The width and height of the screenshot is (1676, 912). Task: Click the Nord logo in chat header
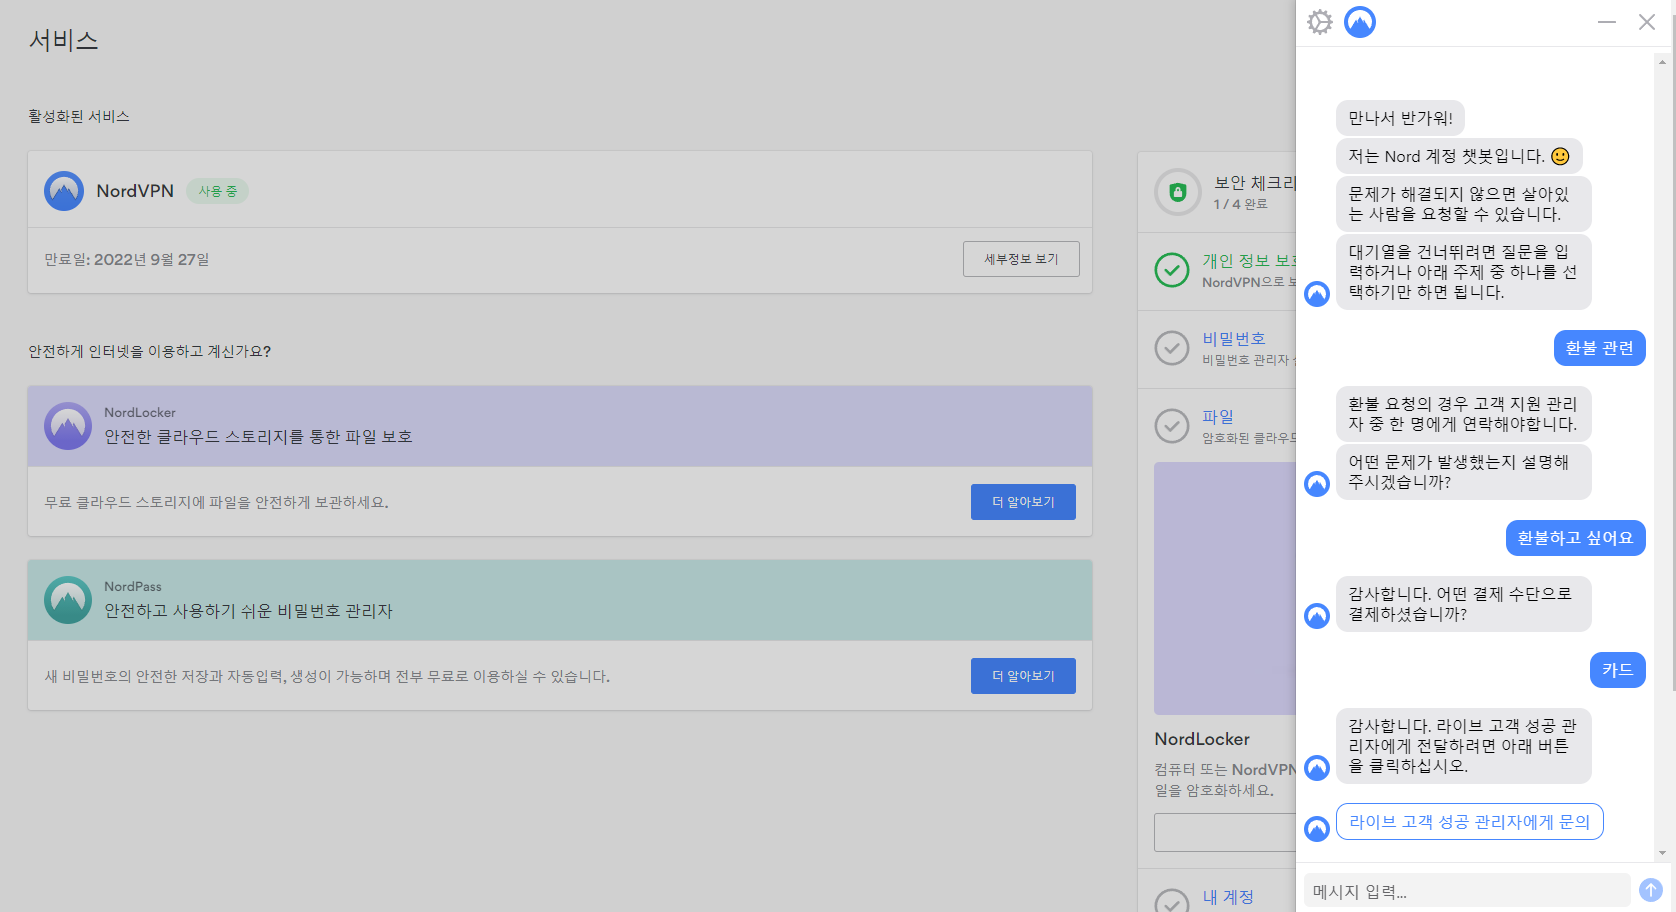(x=1360, y=22)
